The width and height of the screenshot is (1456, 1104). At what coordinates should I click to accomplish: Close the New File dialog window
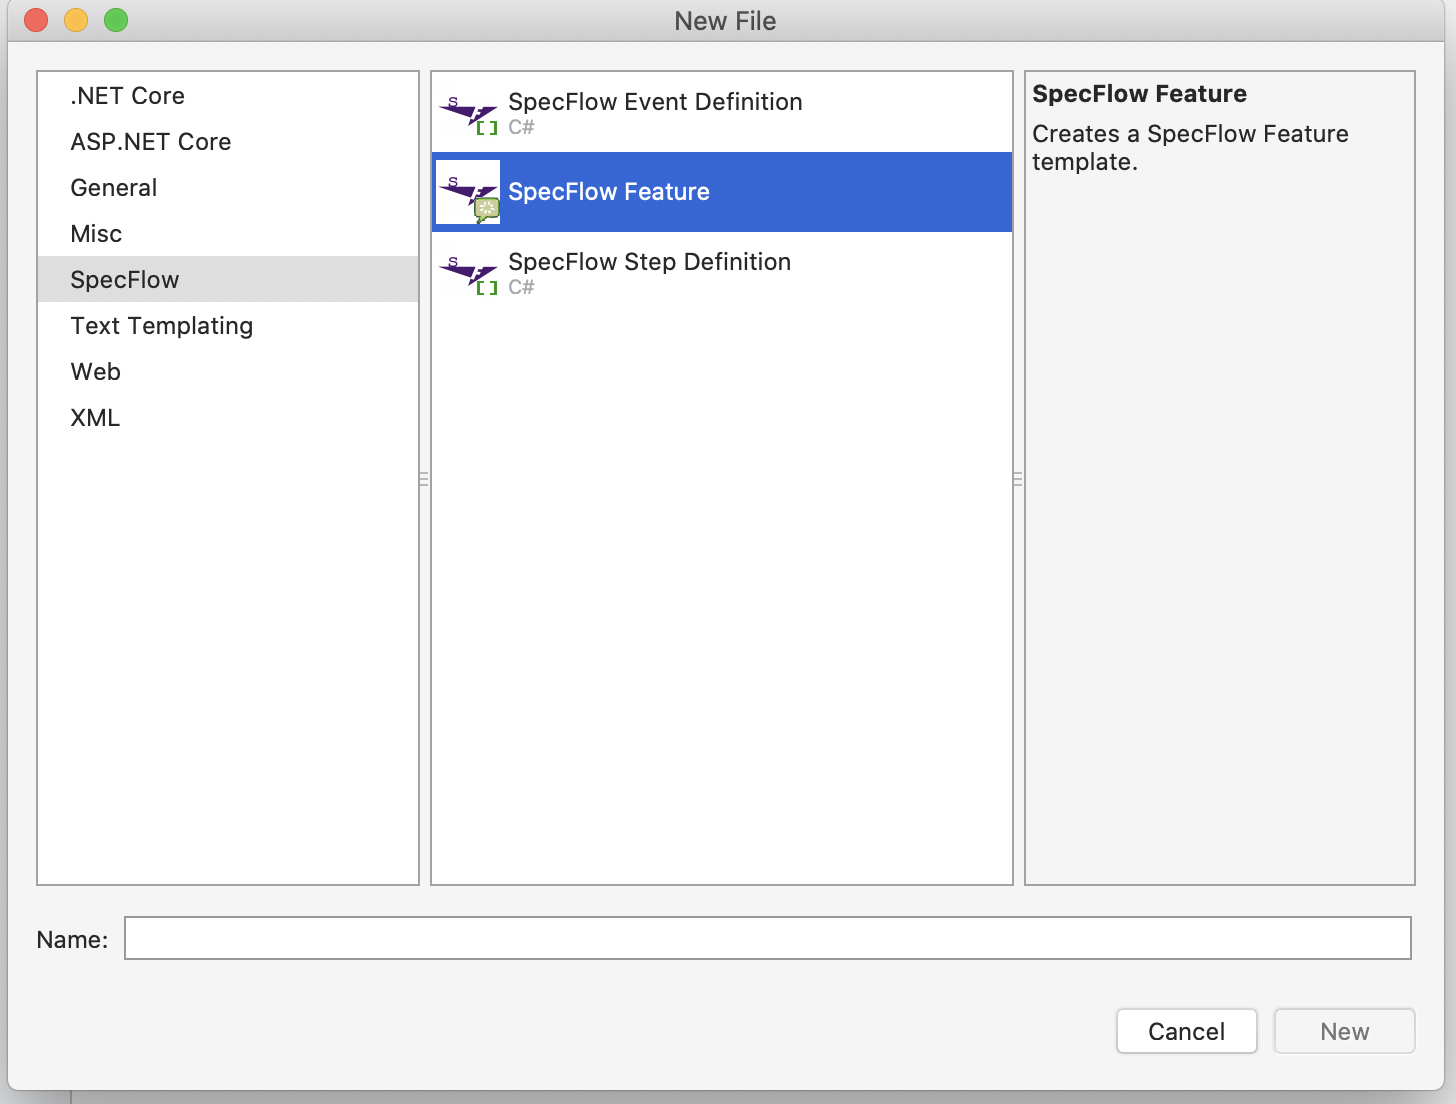point(36,20)
